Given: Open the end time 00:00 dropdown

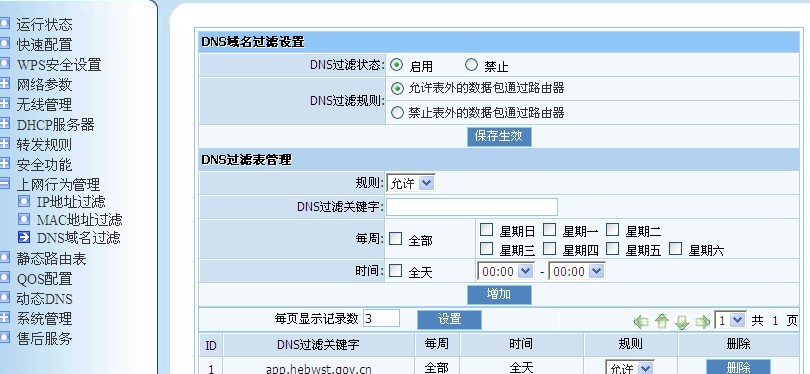Looking at the screenshot, I should coord(577,271).
